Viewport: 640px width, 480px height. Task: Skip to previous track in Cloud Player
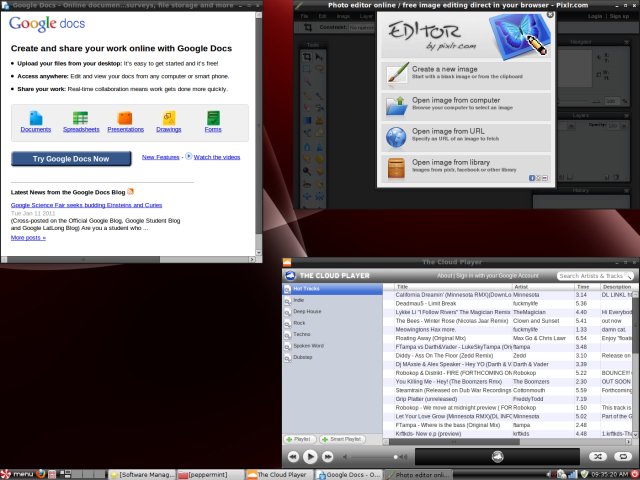(293, 457)
